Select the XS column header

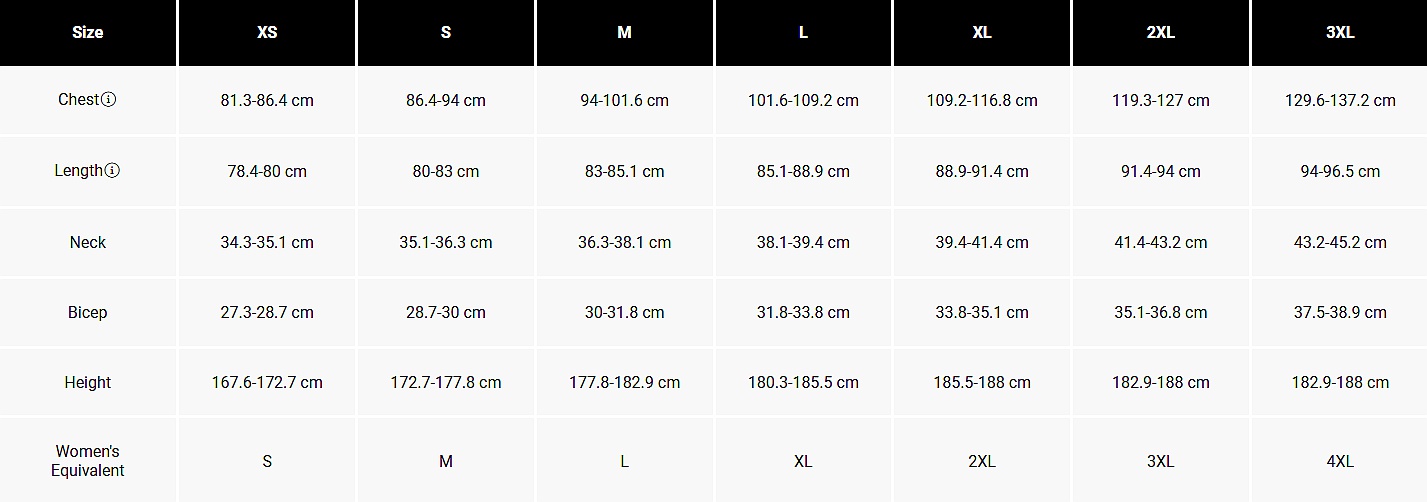pos(267,32)
